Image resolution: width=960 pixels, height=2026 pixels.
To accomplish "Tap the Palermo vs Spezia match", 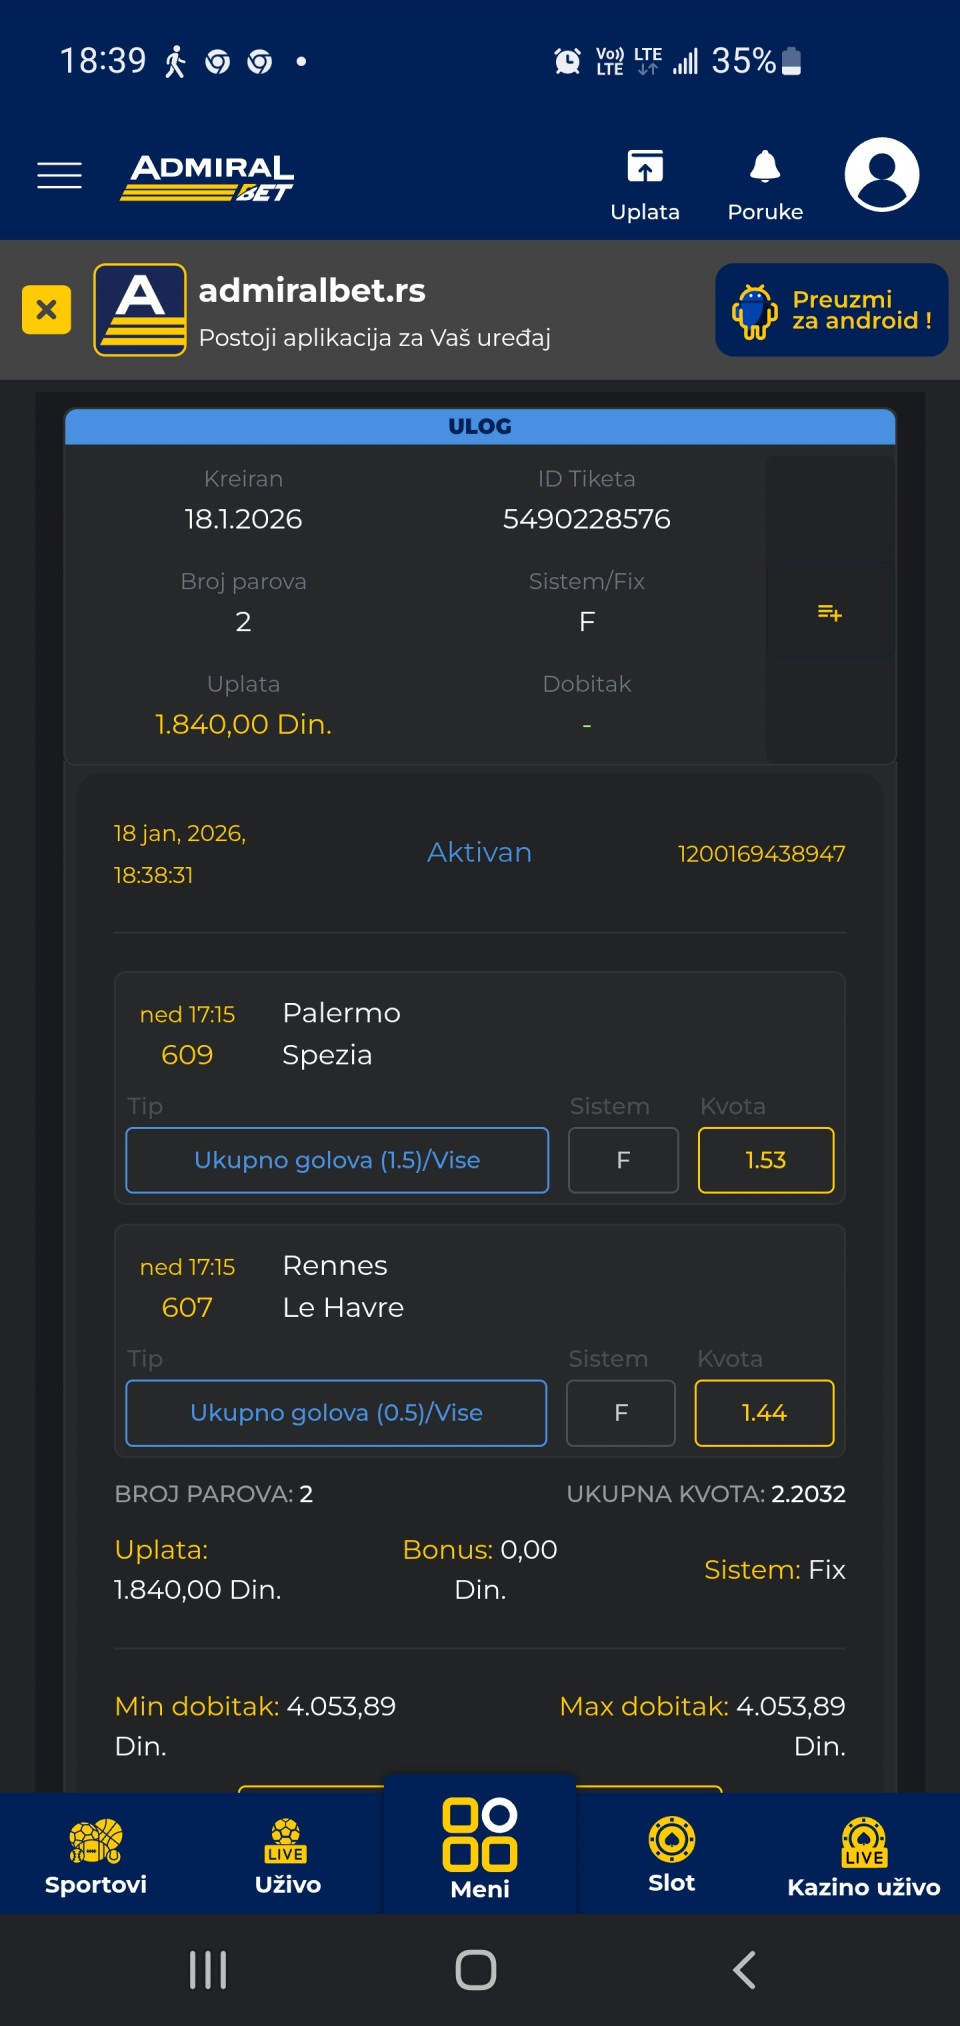I will click(x=341, y=1034).
